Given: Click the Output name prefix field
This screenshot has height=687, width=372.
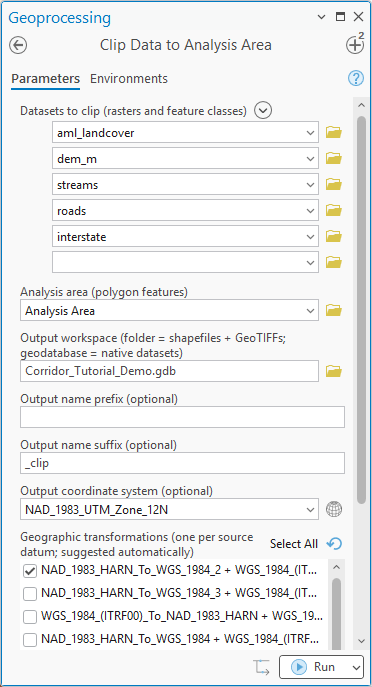Looking at the screenshot, I should point(182,417).
